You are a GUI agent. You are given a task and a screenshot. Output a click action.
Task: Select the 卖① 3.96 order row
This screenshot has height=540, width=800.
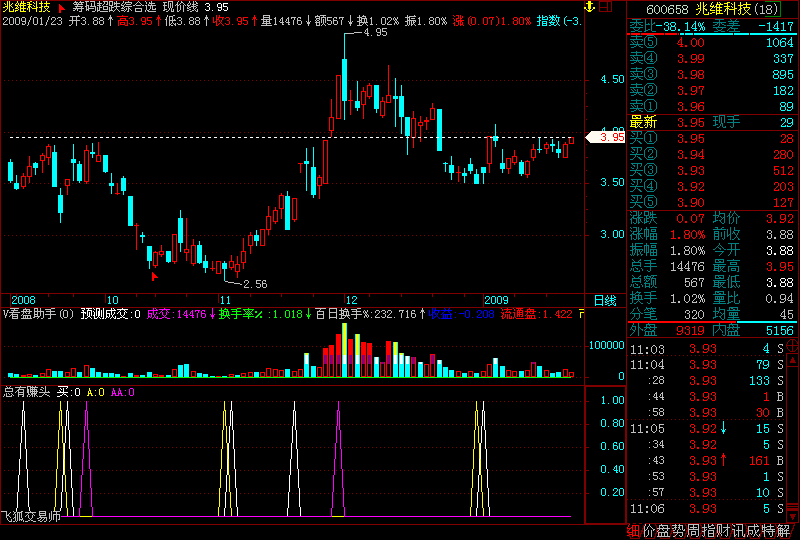coord(712,106)
